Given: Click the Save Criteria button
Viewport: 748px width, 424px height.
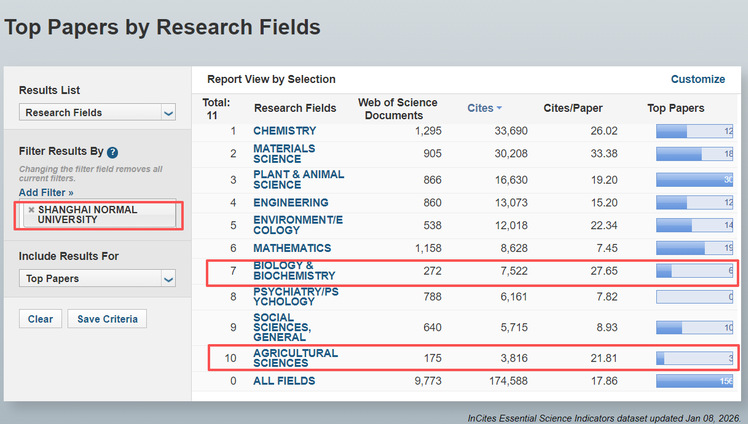Looking at the screenshot, I should point(107,319).
